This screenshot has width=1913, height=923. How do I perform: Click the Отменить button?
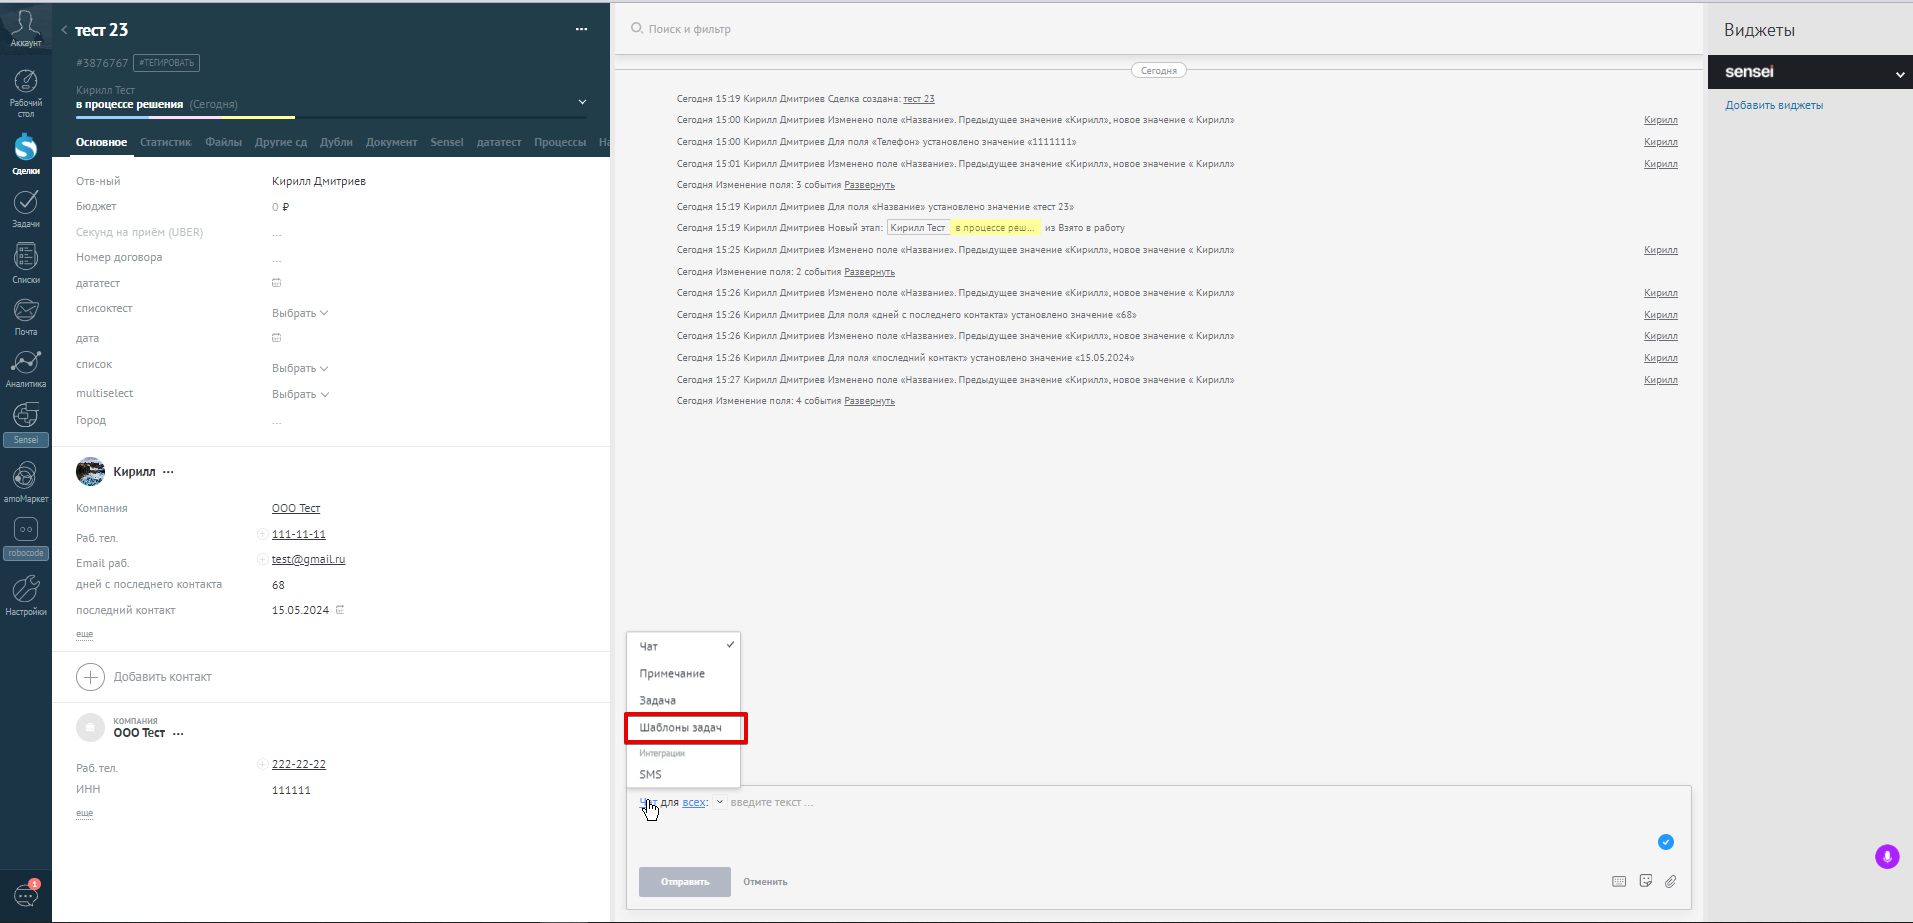pos(765,882)
